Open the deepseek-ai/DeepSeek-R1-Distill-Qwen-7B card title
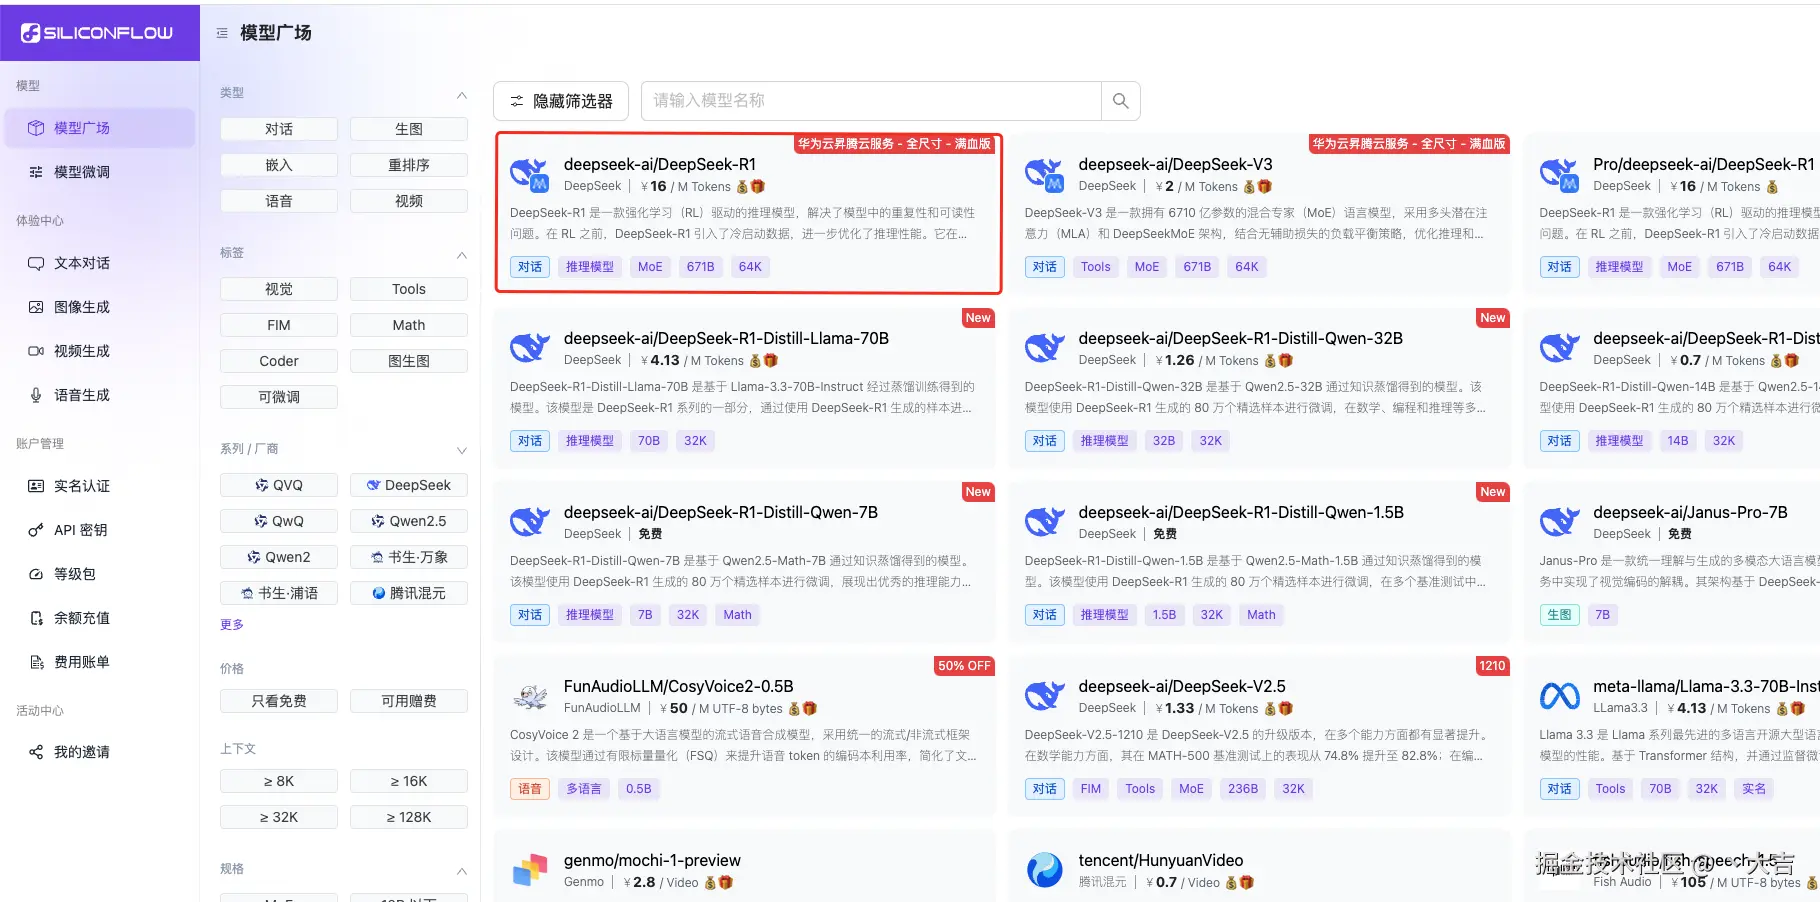 (x=721, y=512)
